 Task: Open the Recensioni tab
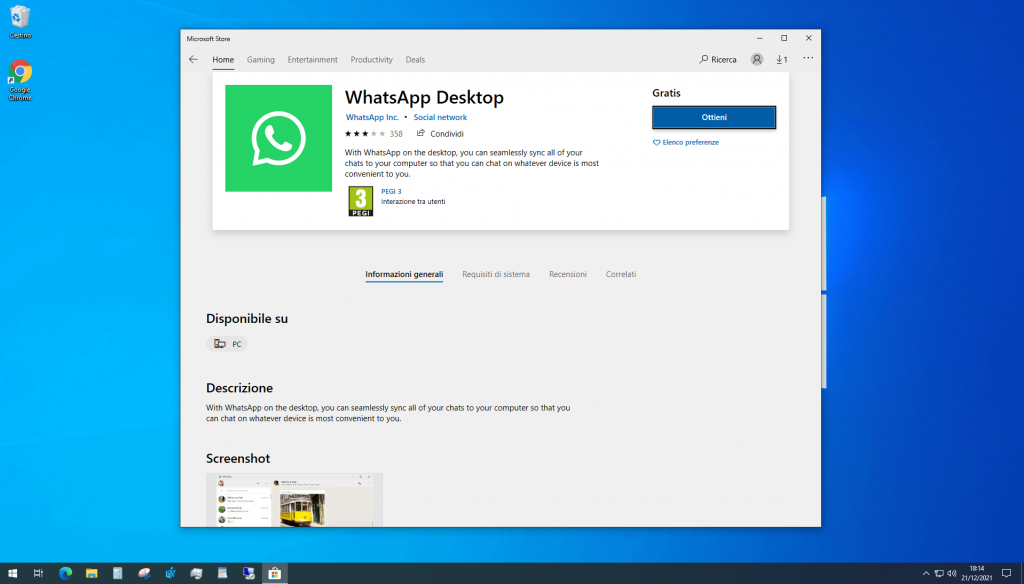568,274
